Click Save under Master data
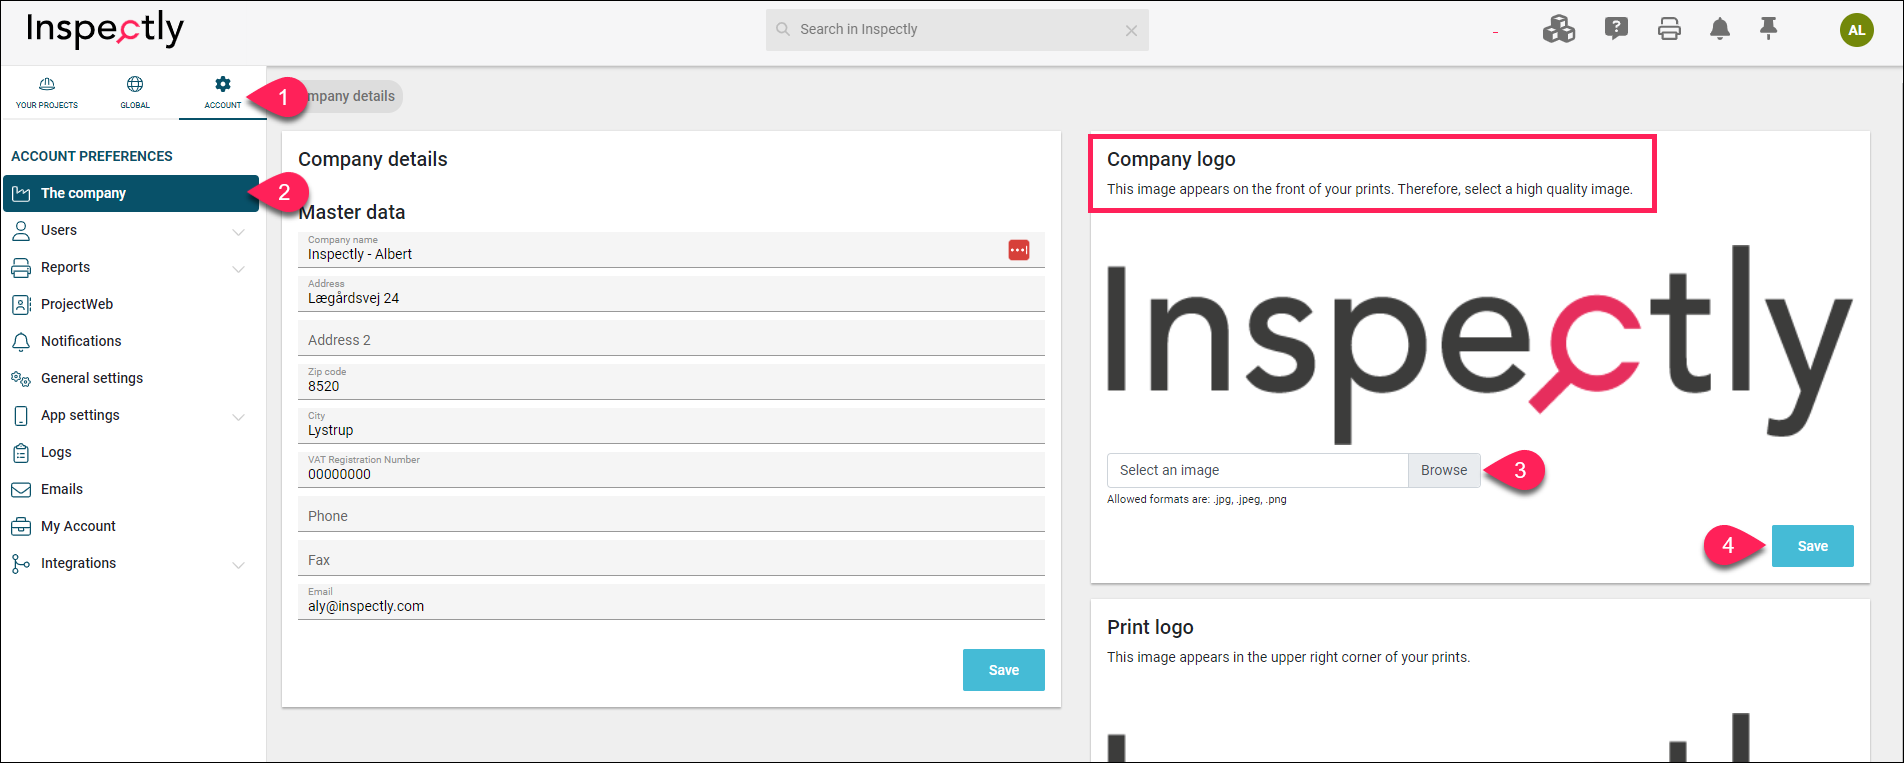The height and width of the screenshot is (763, 1904). (x=1004, y=670)
